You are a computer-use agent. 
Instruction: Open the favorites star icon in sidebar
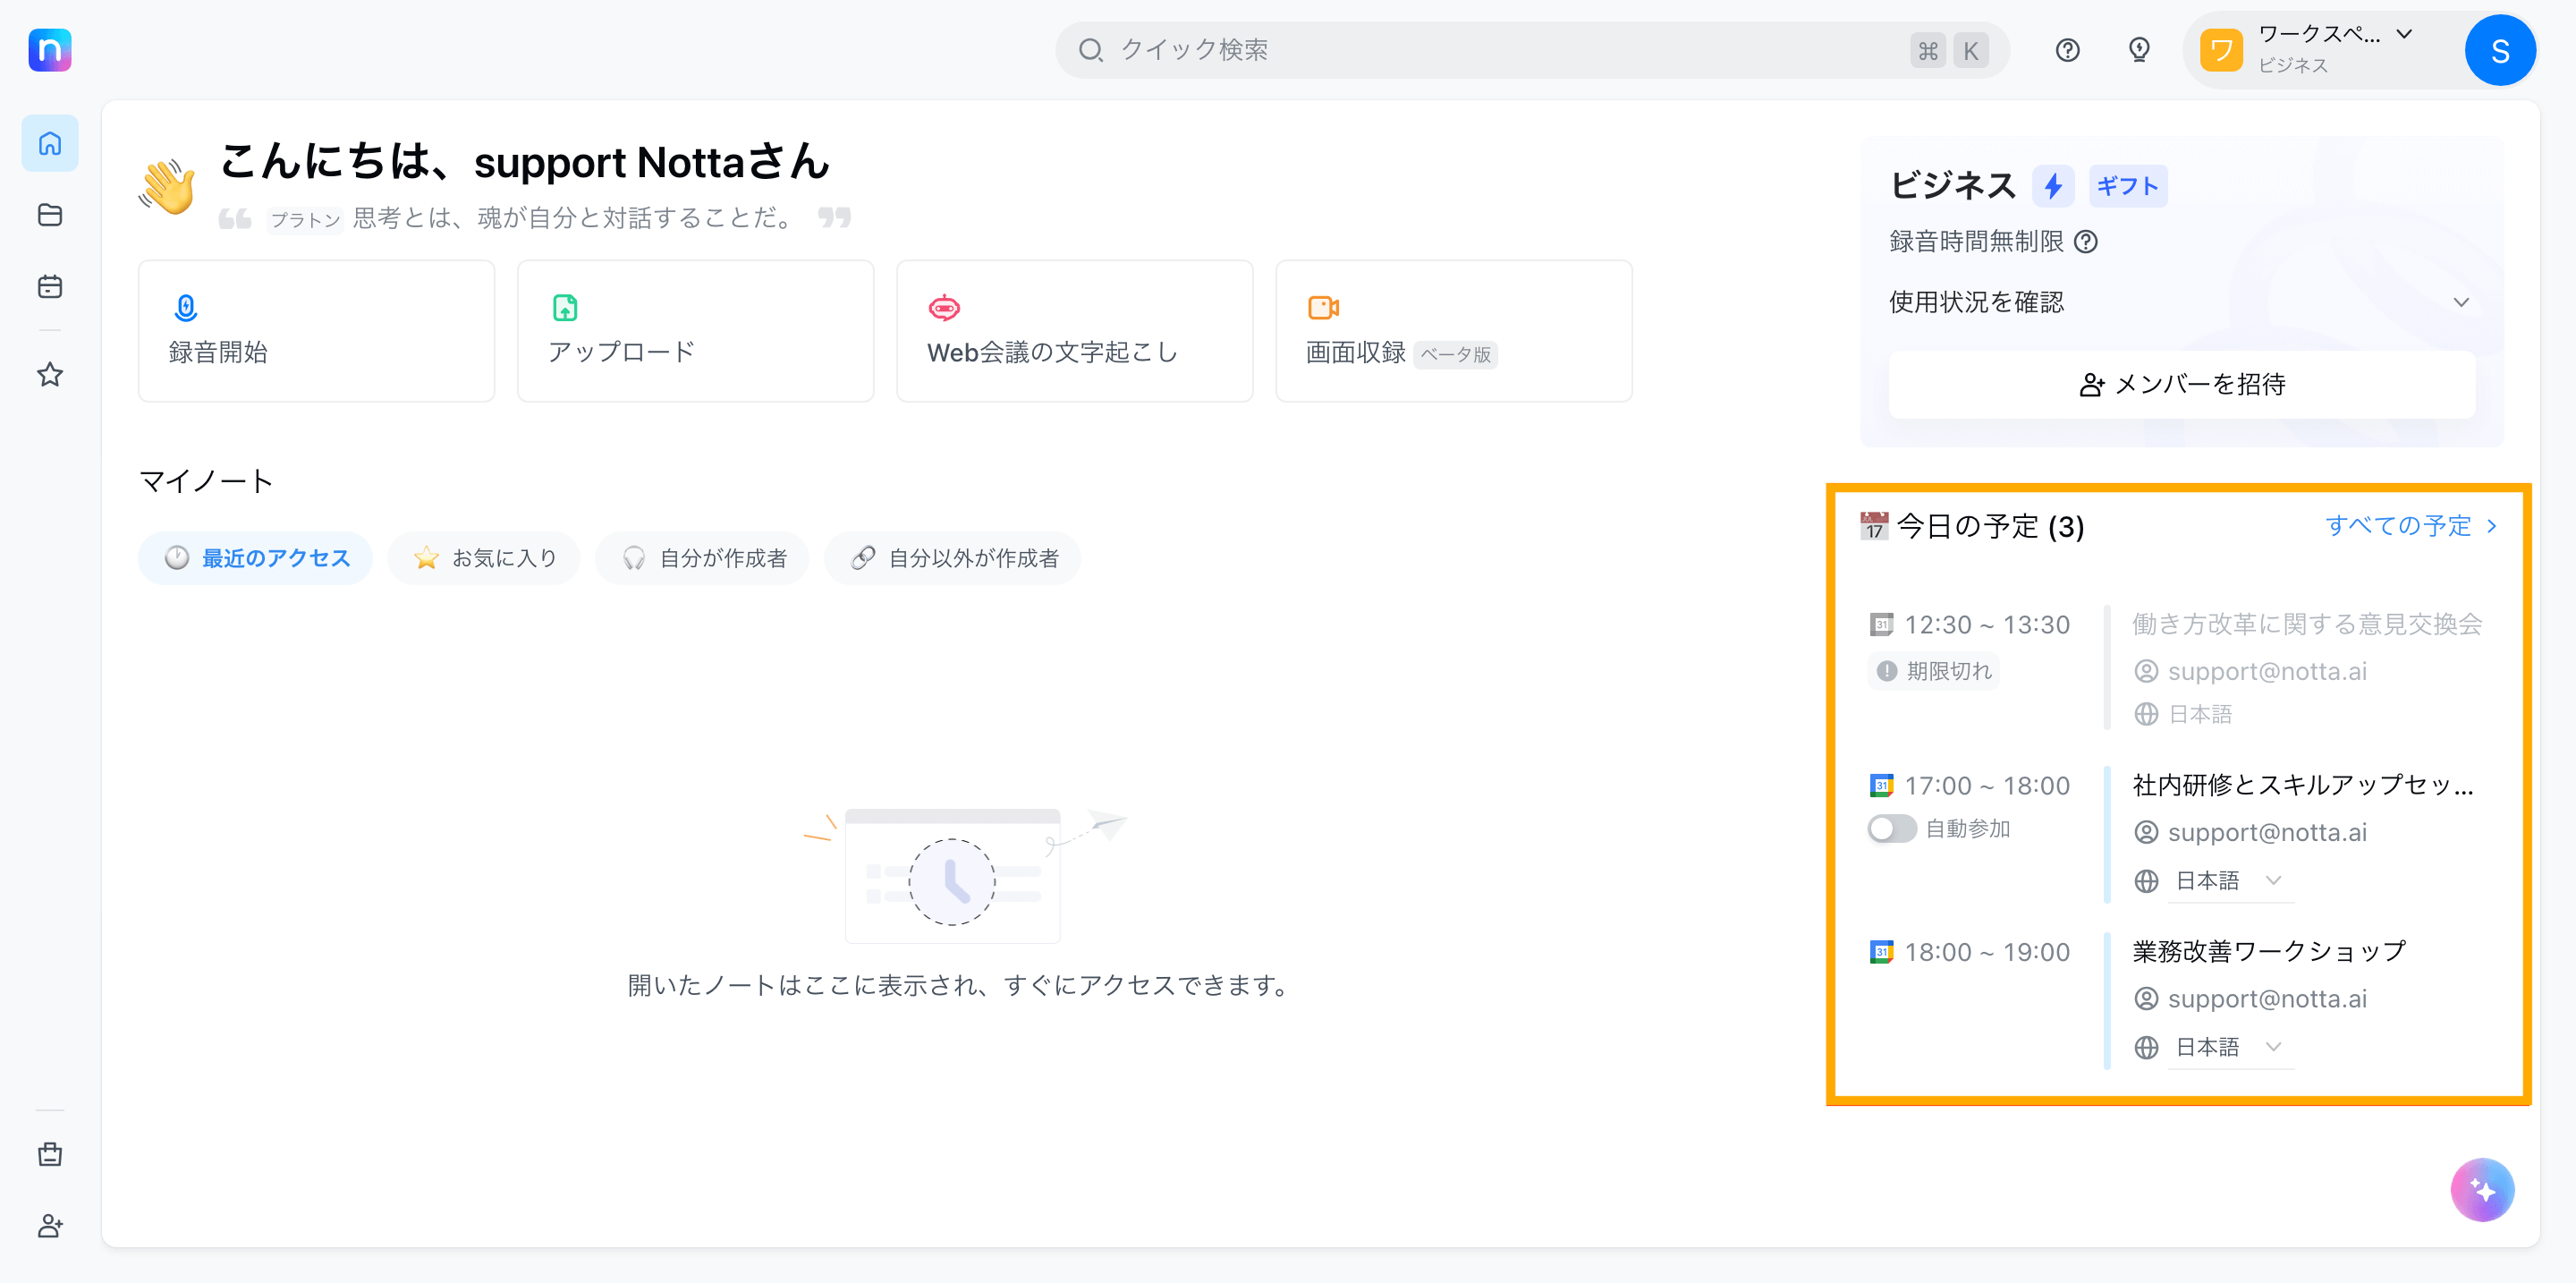(x=50, y=375)
